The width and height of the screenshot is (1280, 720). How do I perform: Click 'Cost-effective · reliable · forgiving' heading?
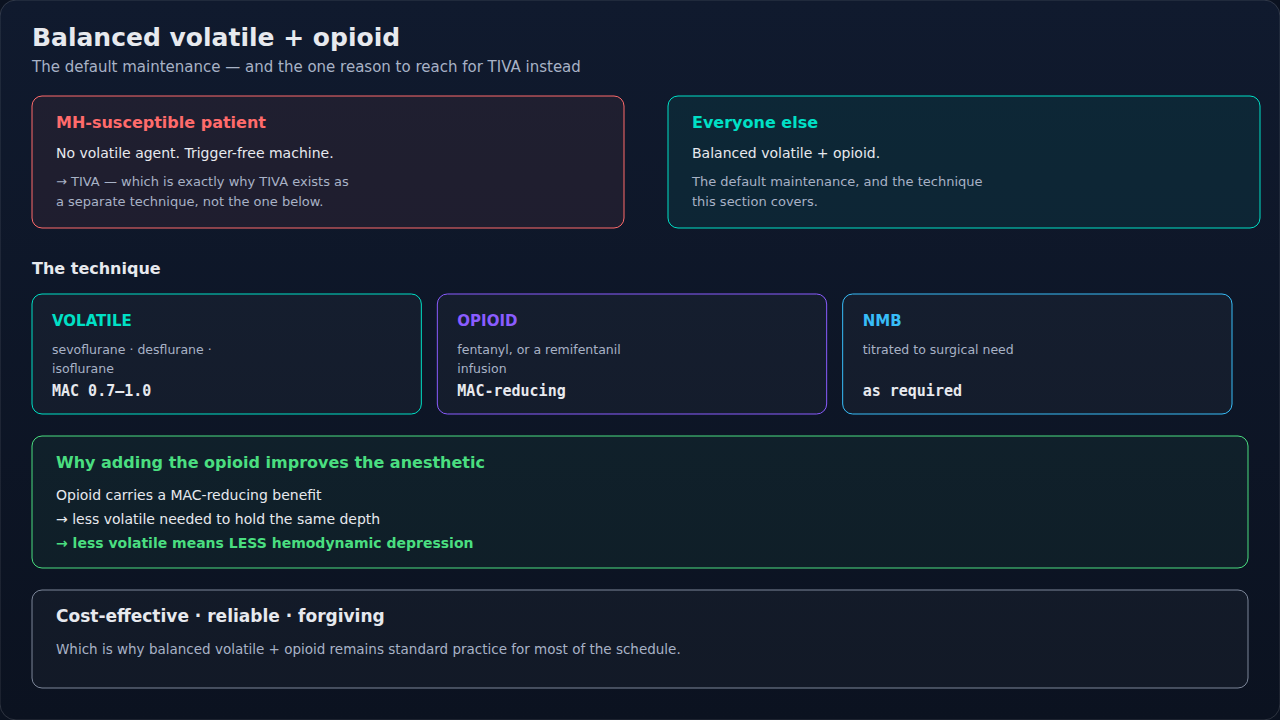[x=220, y=616]
